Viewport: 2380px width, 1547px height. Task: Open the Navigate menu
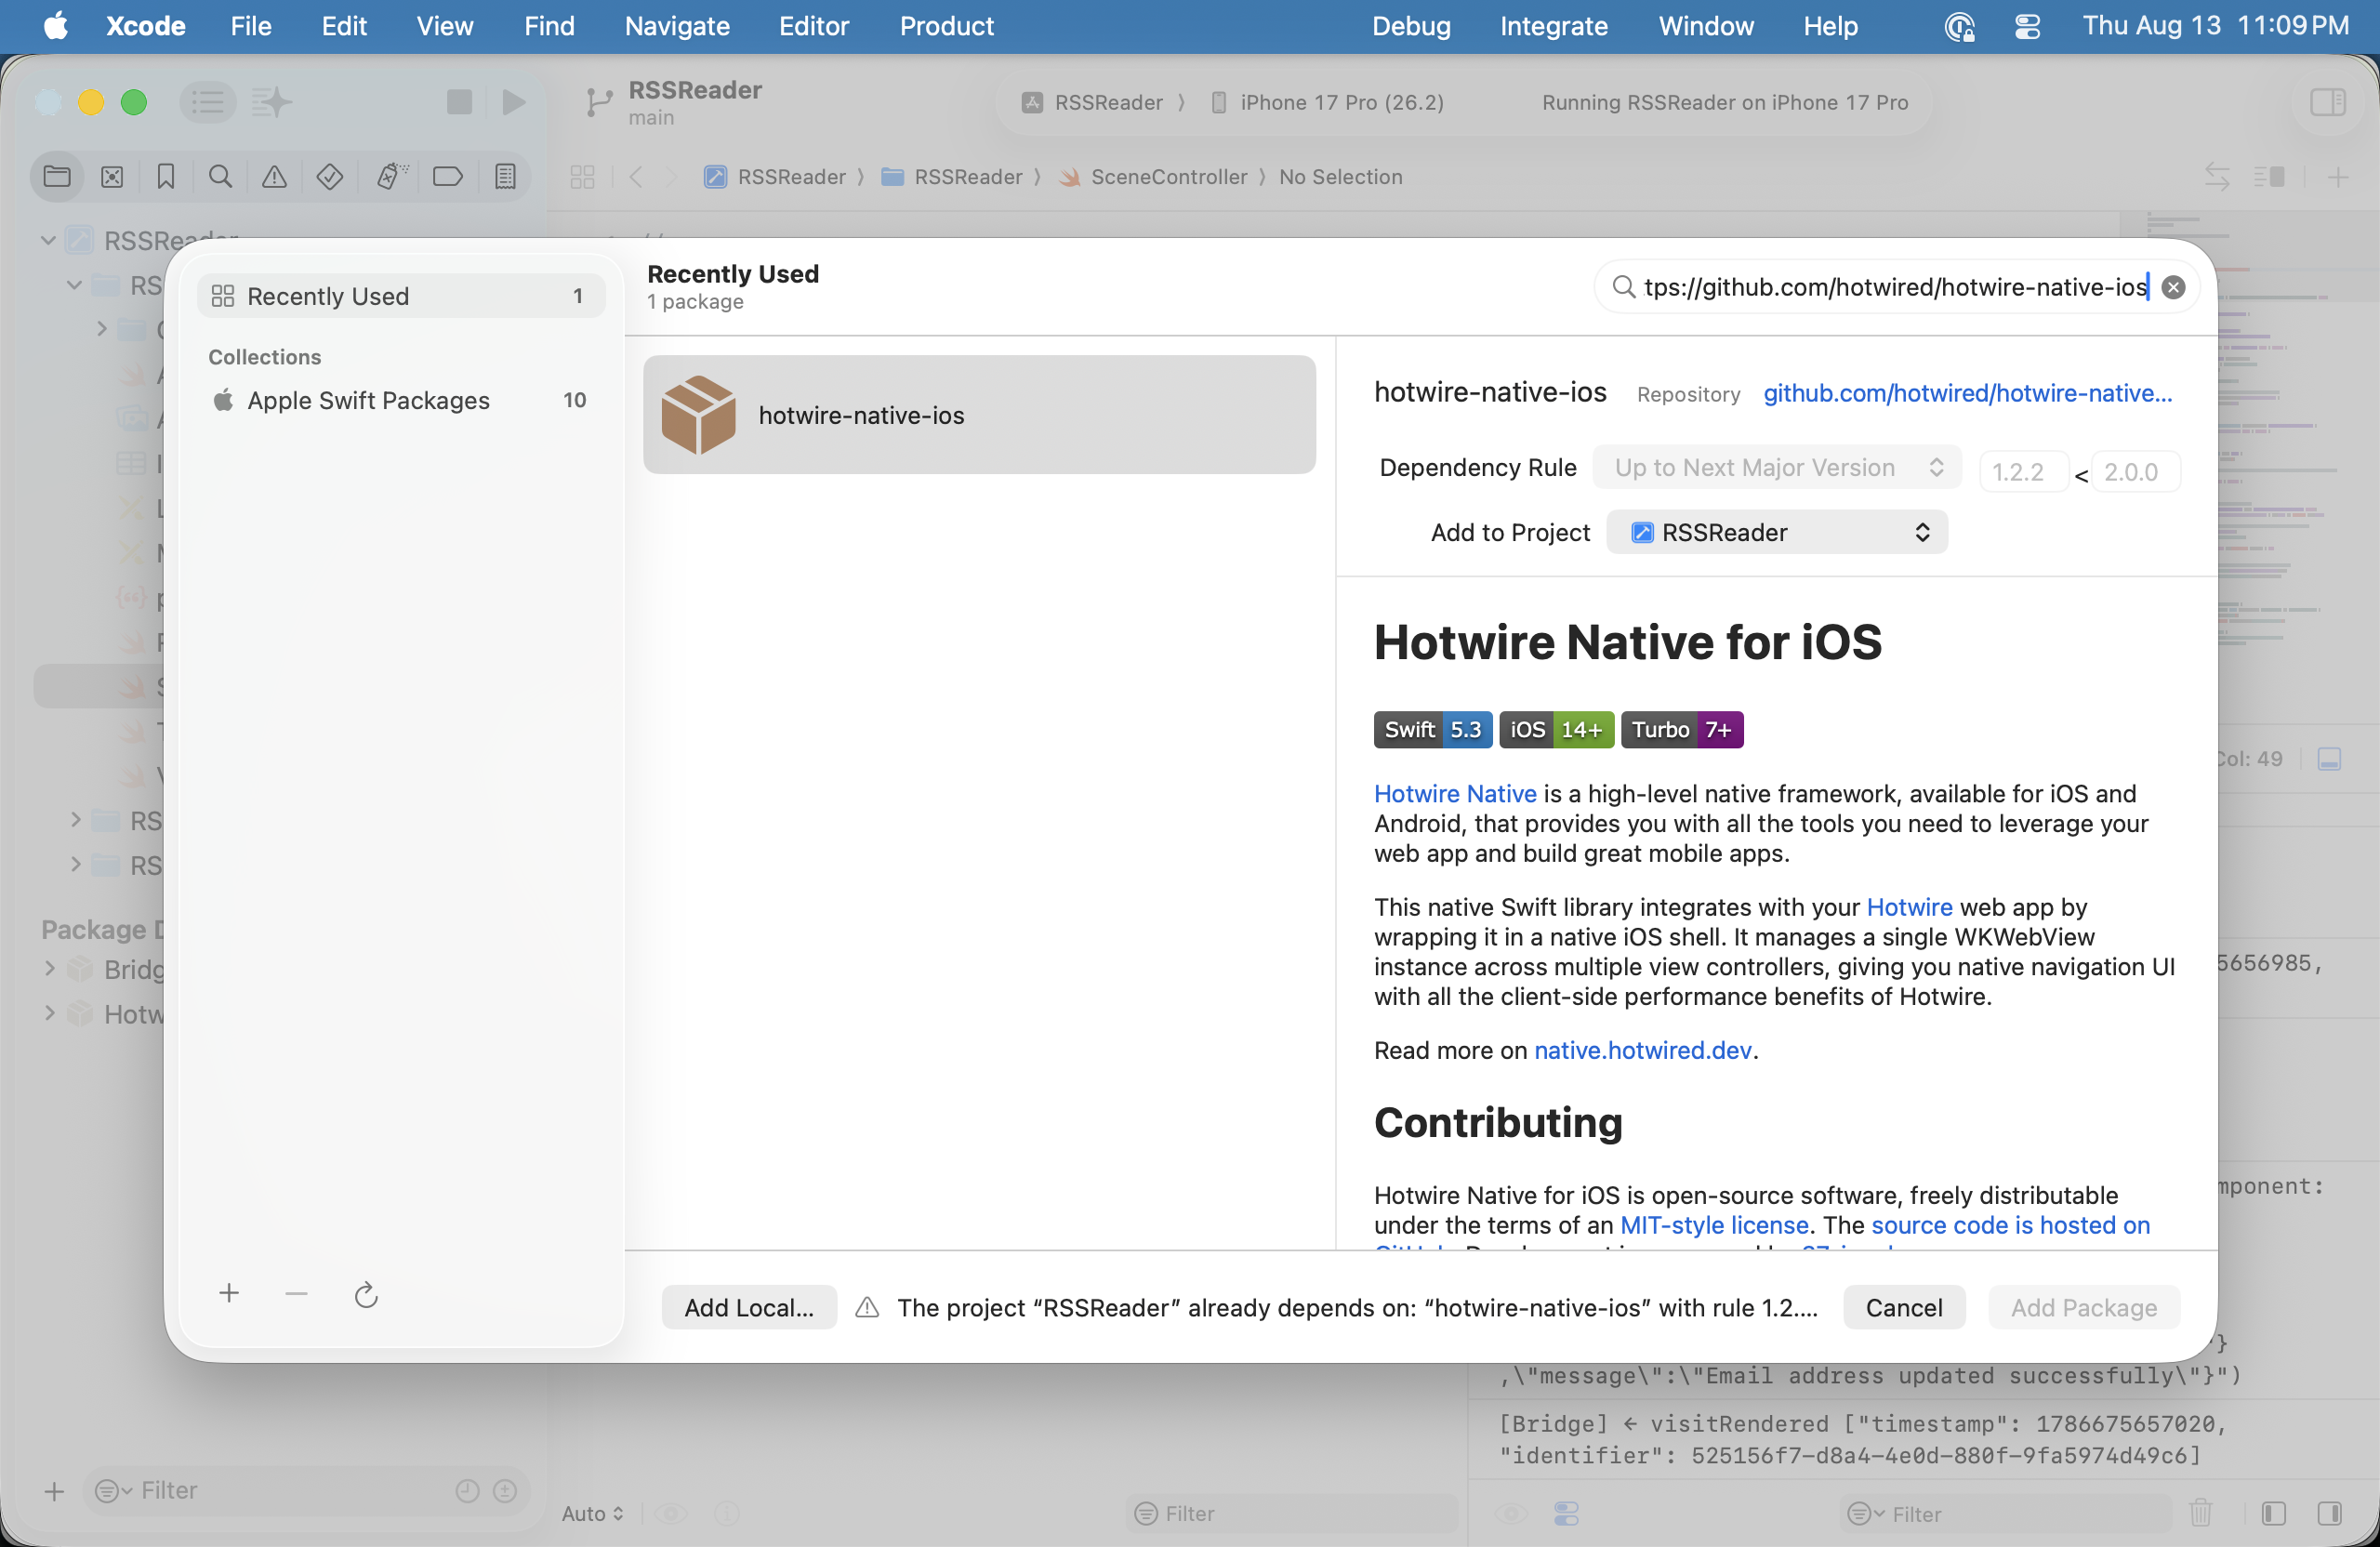click(x=677, y=26)
